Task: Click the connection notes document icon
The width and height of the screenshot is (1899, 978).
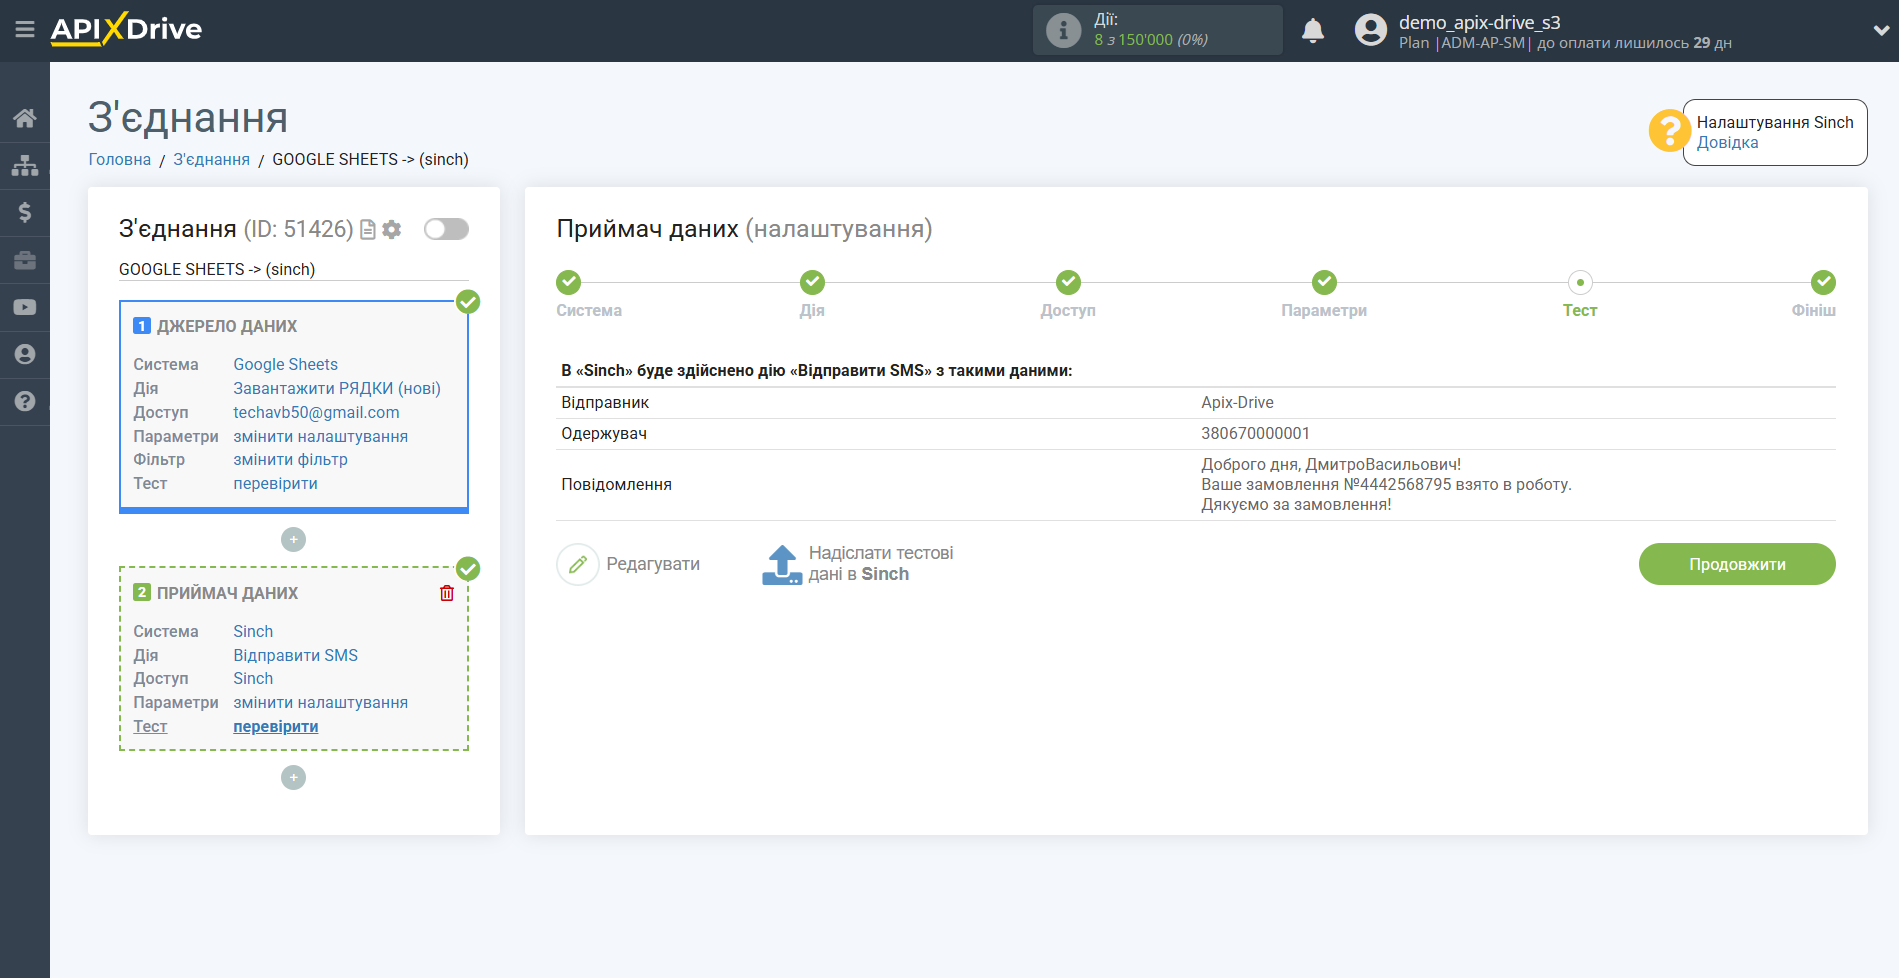Action: 368,230
